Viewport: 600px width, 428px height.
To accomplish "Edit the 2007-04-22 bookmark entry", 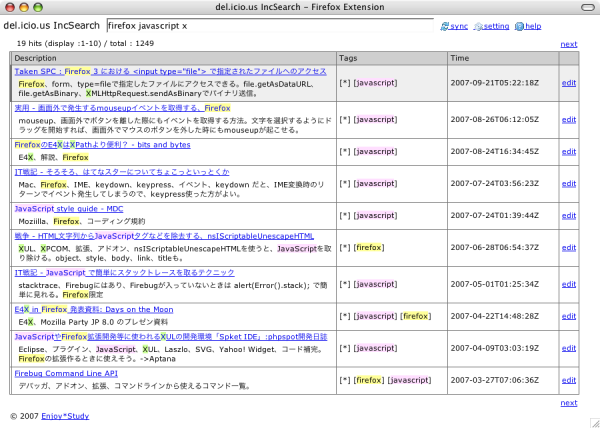I will click(569, 317).
